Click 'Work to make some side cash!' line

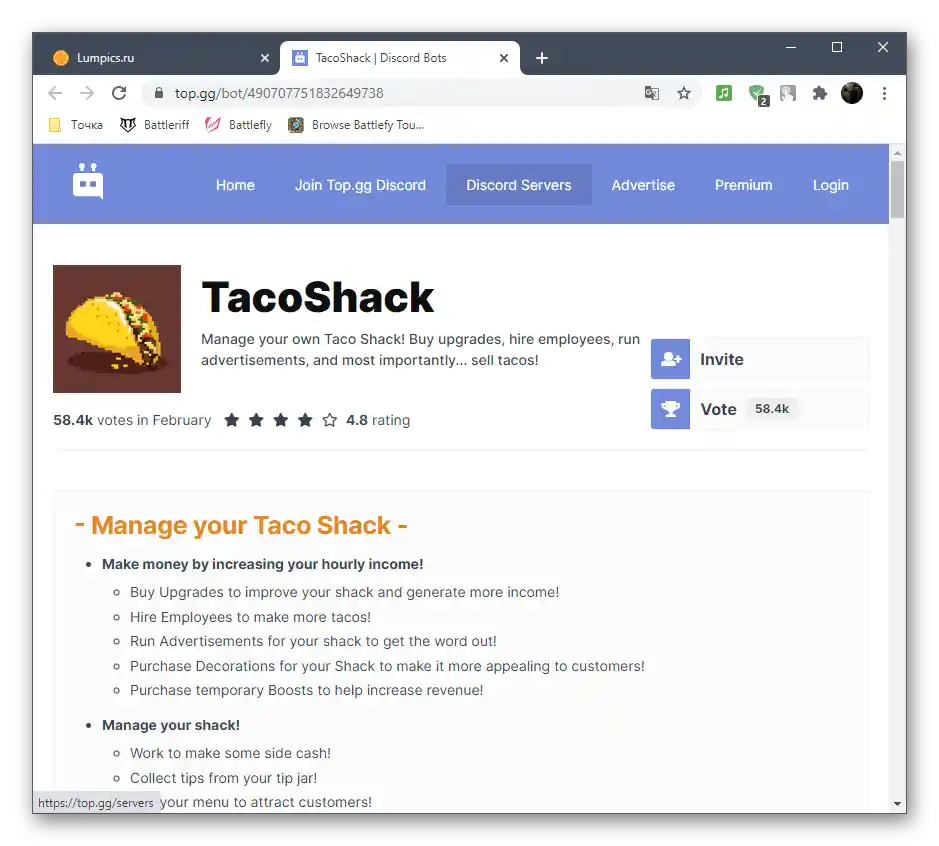[x=231, y=753]
